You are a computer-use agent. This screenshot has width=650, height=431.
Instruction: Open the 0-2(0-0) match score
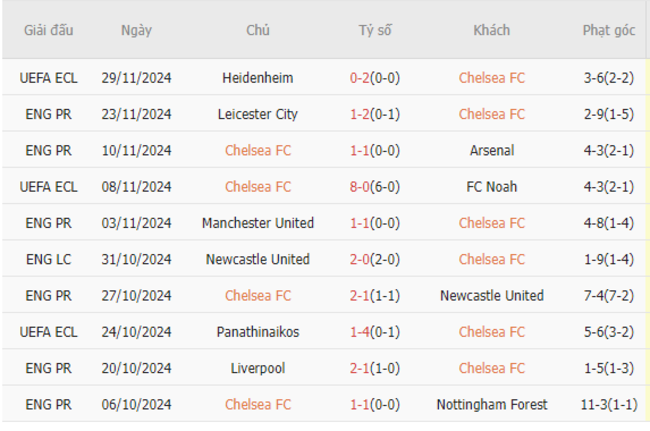point(375,78)
